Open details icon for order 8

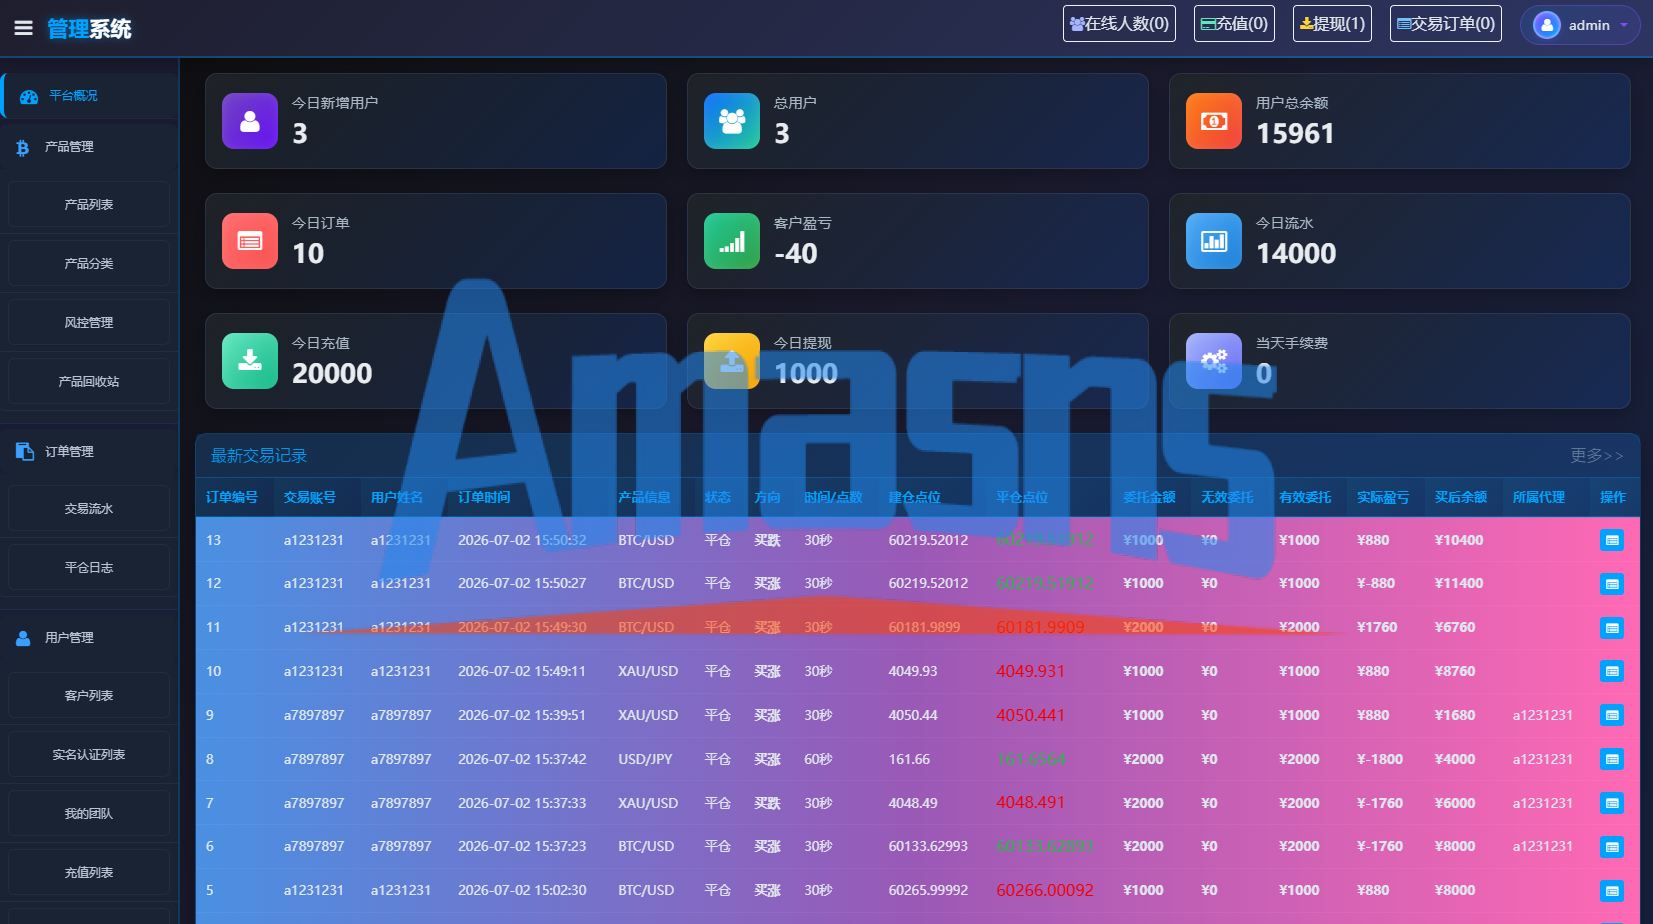pos(1612,760)
